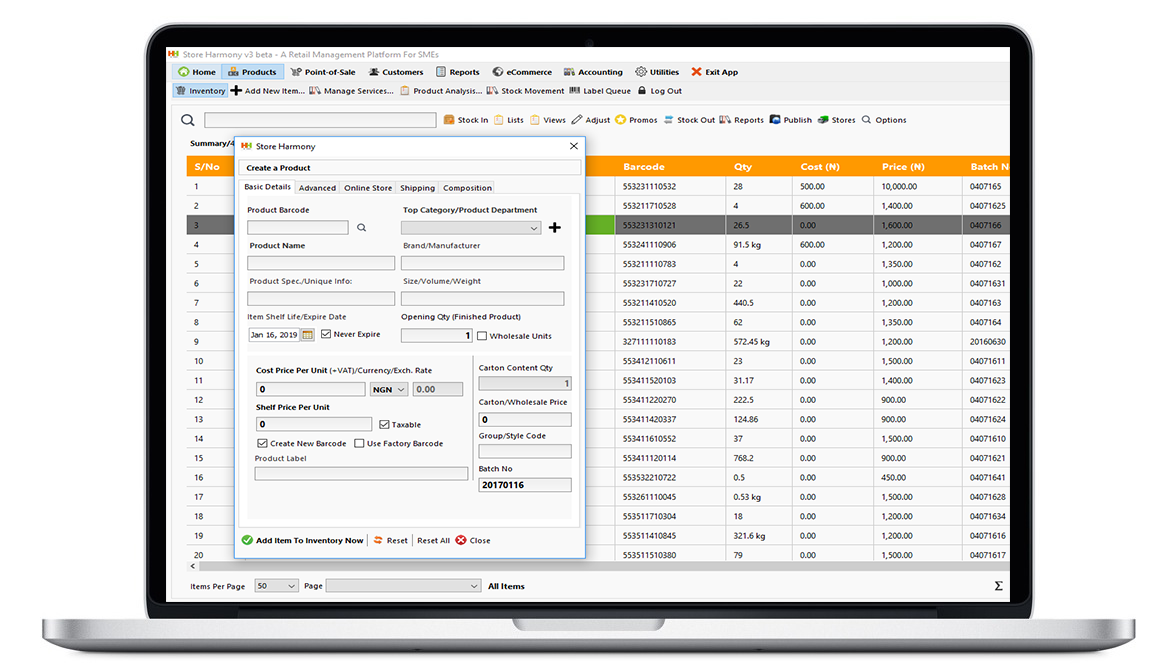Click the plus icon to add category
The image size is (1171, 666).
(555, 228)
